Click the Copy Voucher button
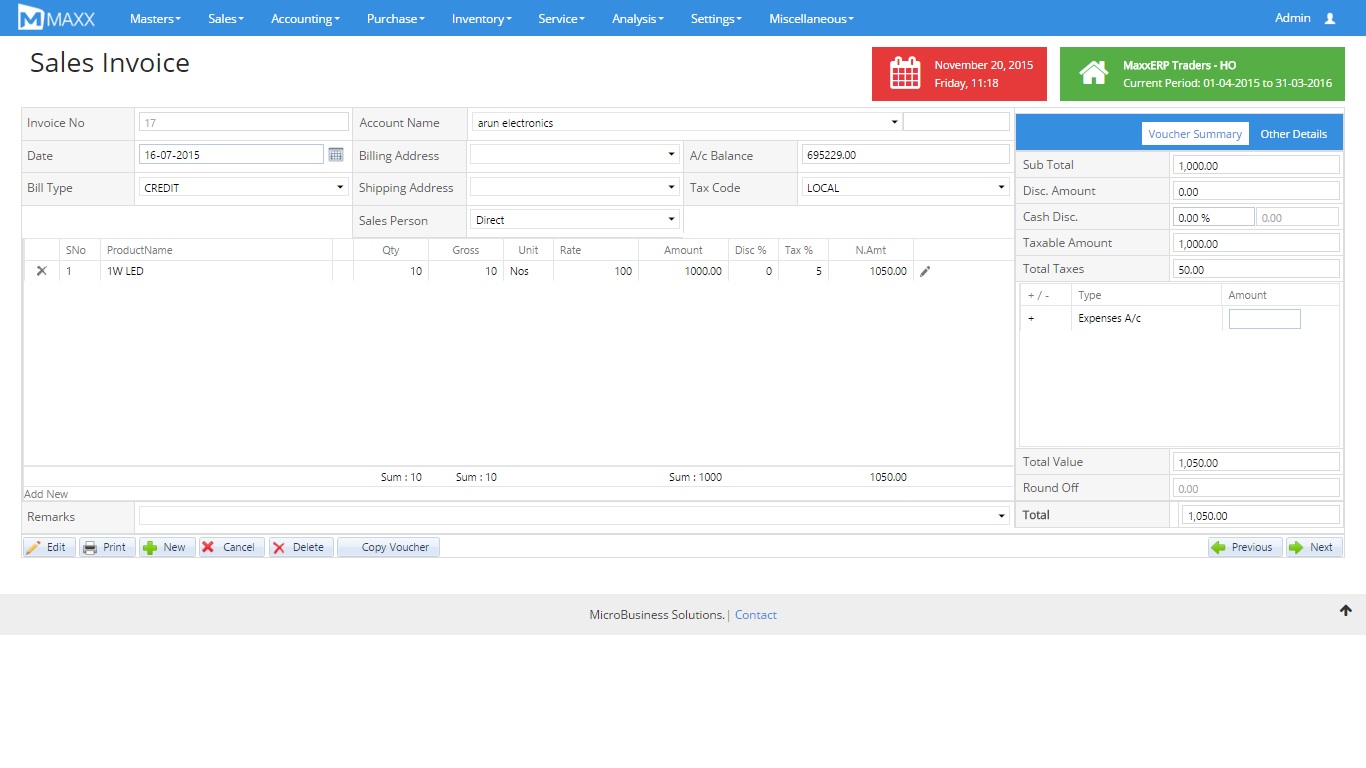This screenshot has width=1366, height=768. point(388,547)
